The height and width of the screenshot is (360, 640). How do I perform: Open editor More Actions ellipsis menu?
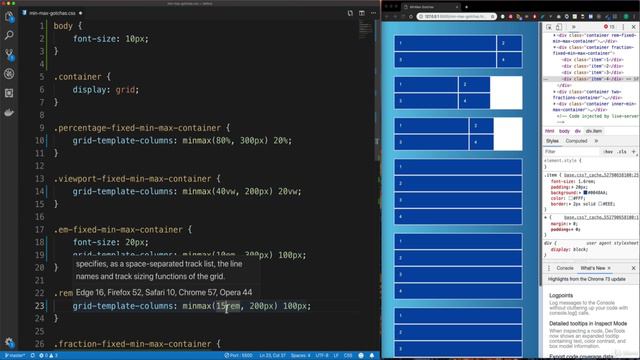click(x=373, y=13)
